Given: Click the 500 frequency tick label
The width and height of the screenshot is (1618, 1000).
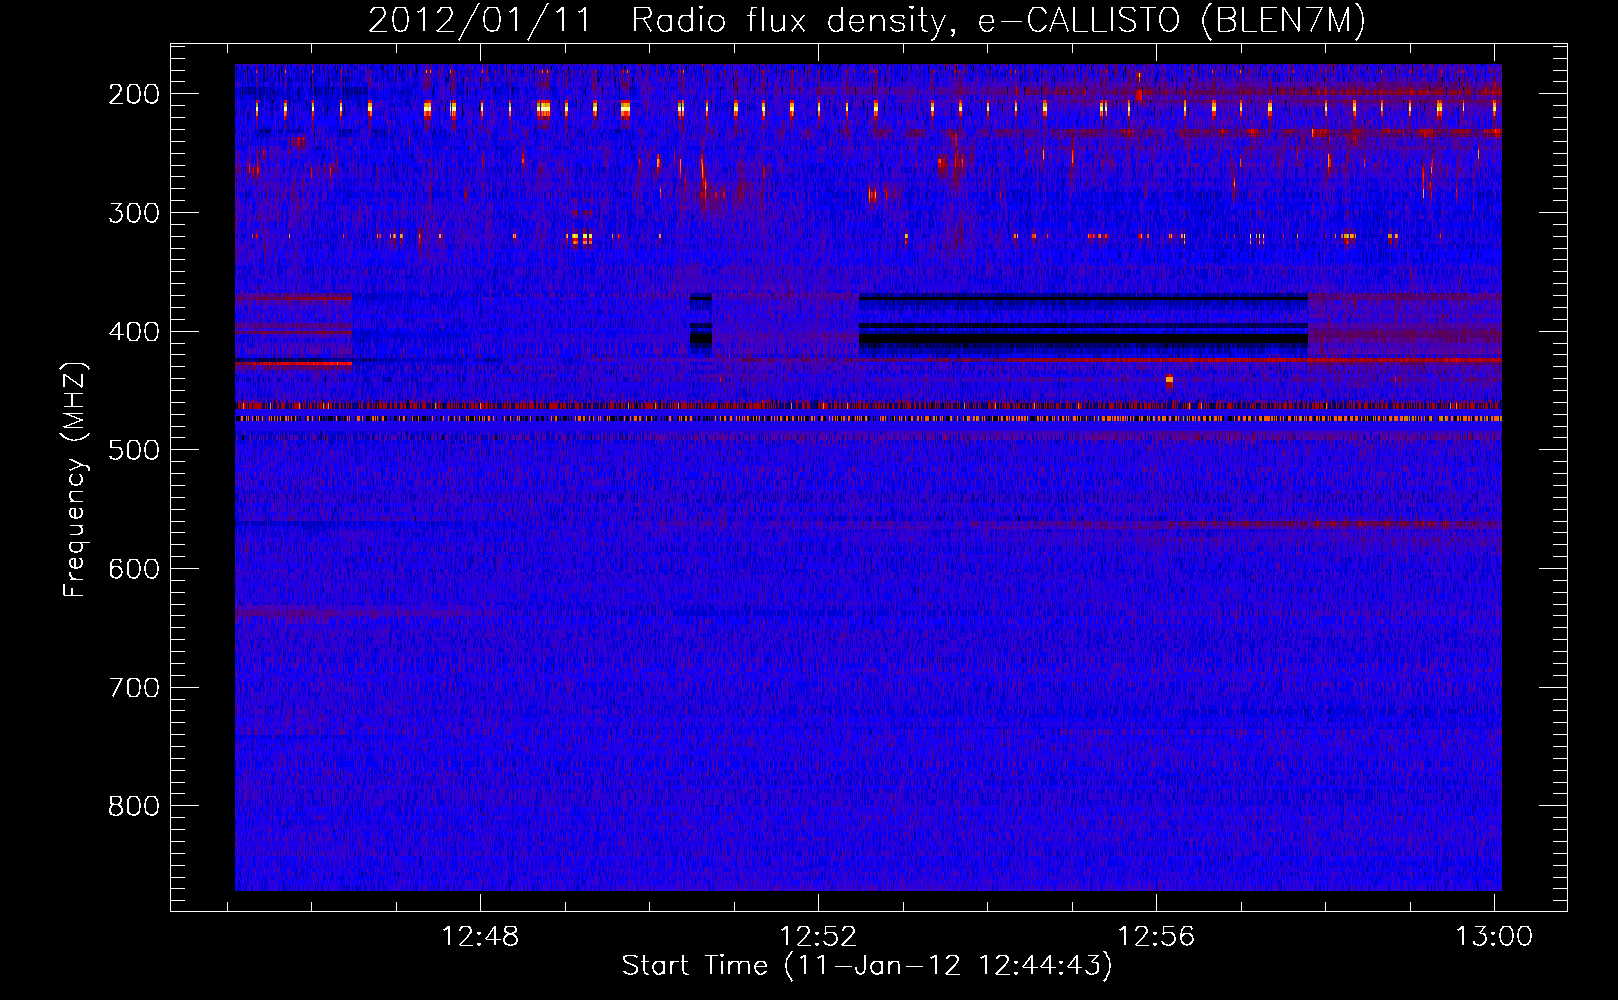Looking at the screenshot, I should pyautogui.click(x=134, y=450).
